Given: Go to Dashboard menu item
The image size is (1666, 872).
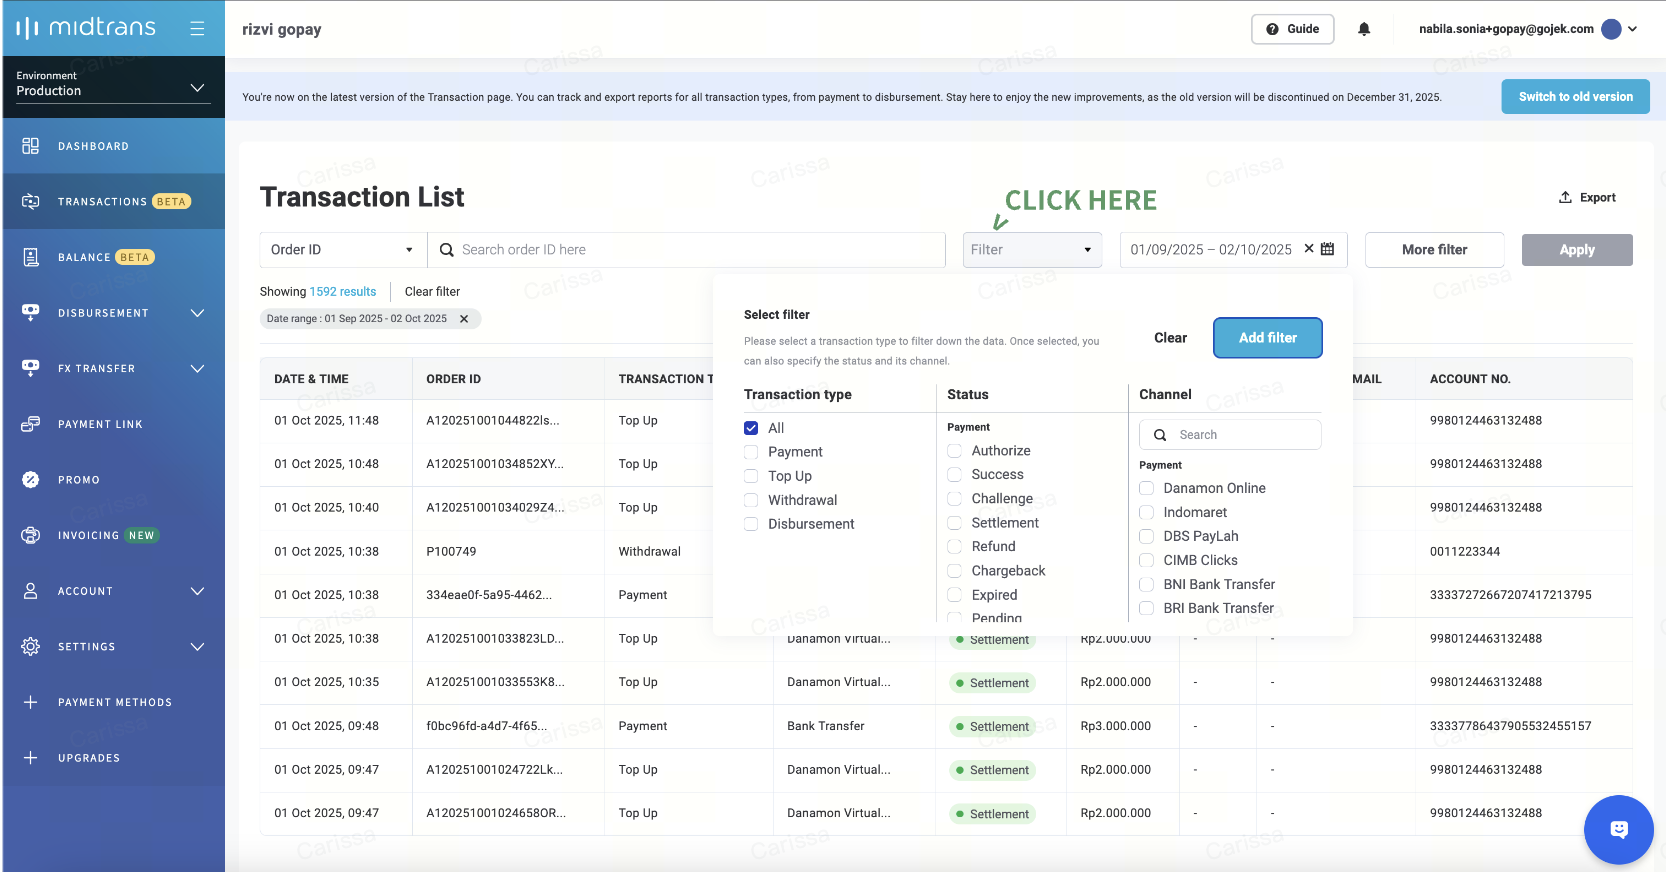Looking at the screenshot, I should pos(93,146).
